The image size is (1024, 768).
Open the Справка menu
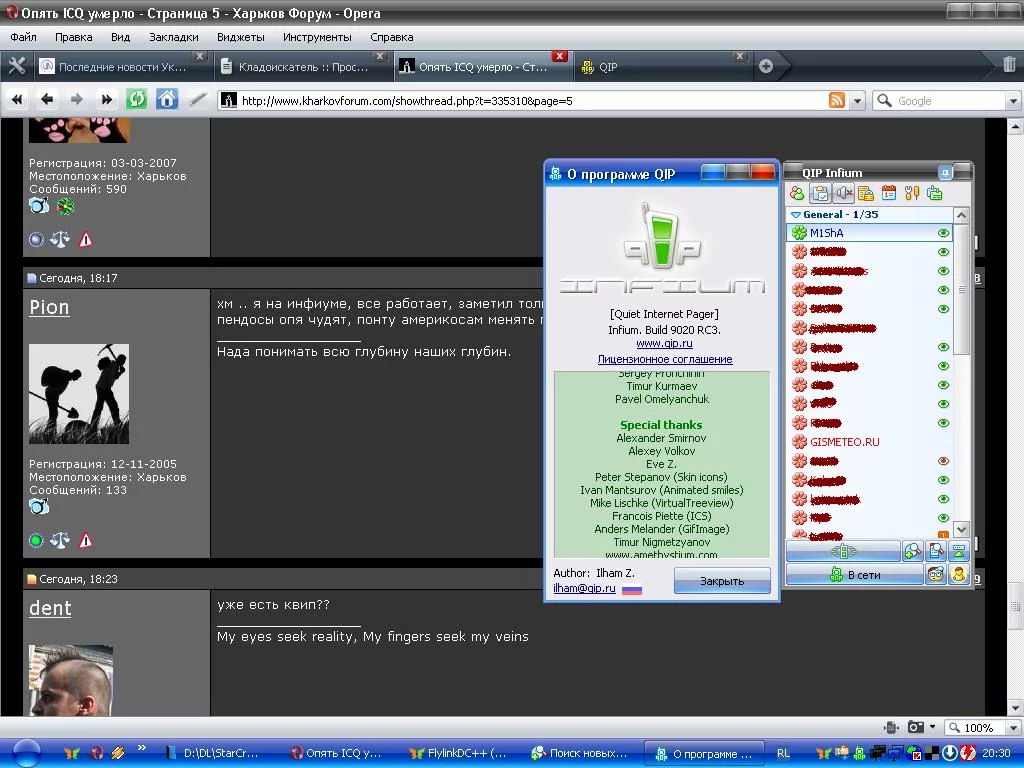392,37
